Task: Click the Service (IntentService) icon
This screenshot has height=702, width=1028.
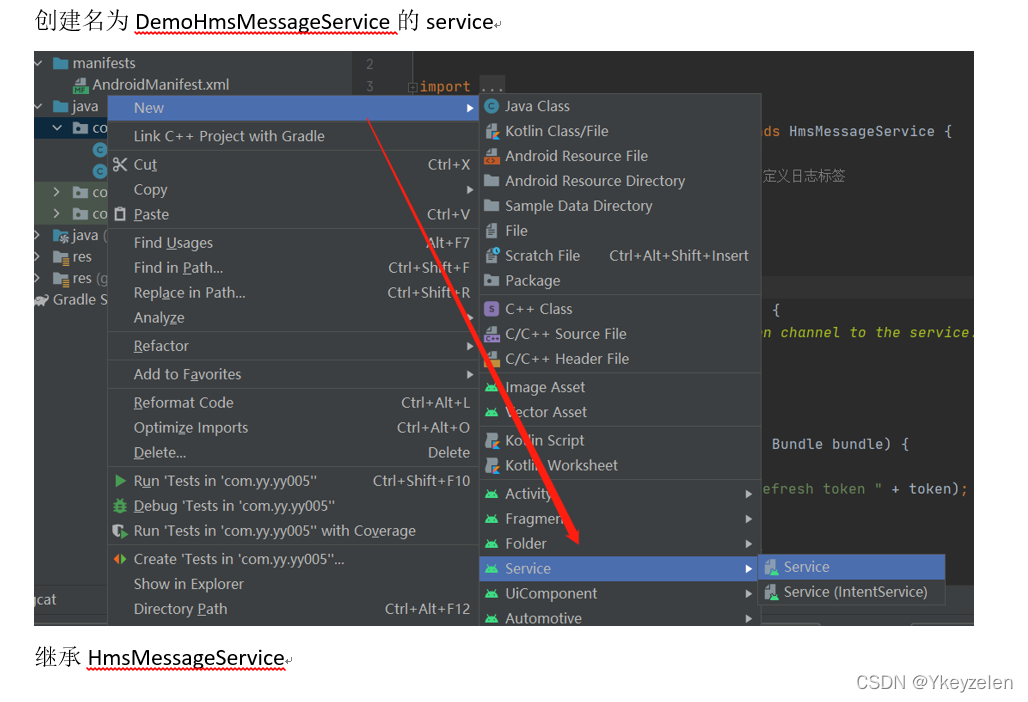Action: [x=772, y=592]
